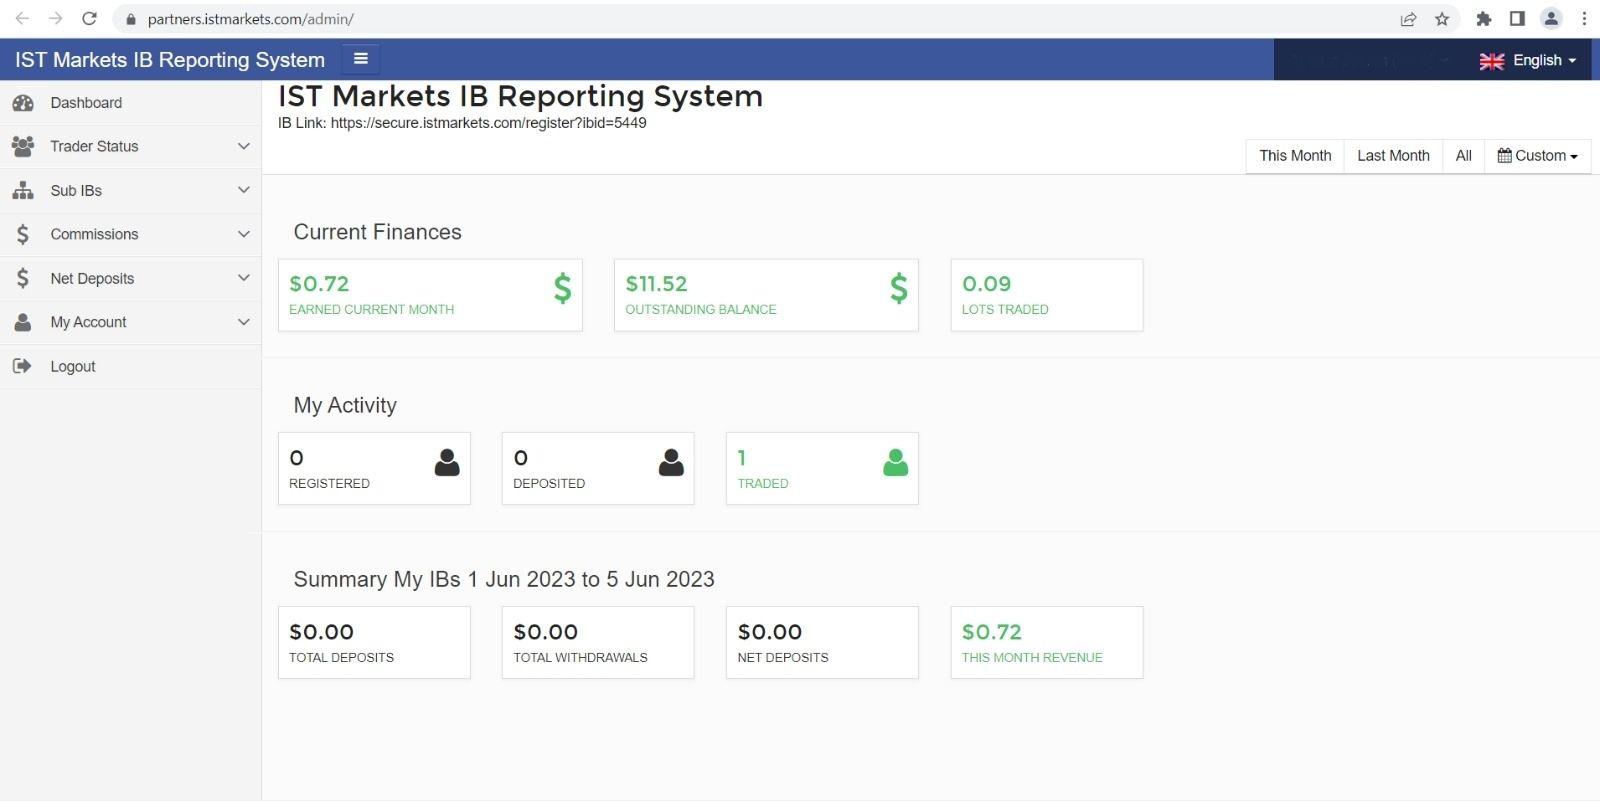Open the English language dropdown
The height and width of the screenshot is (801, 1600).
click(1528, 60)
